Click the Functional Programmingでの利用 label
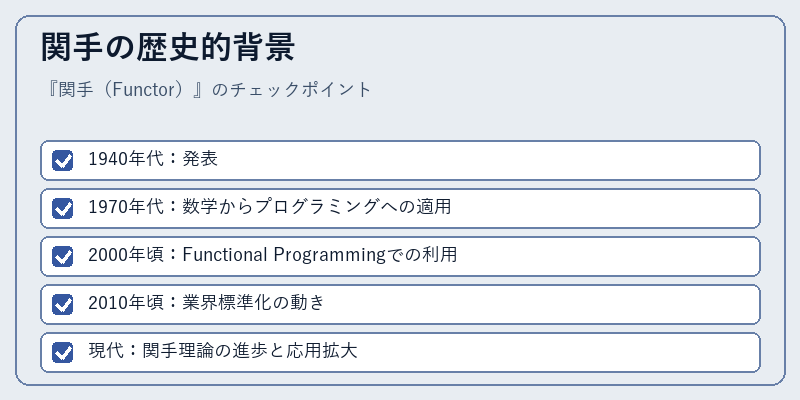Viewport: 800px width, 400px height. [319, 255]
